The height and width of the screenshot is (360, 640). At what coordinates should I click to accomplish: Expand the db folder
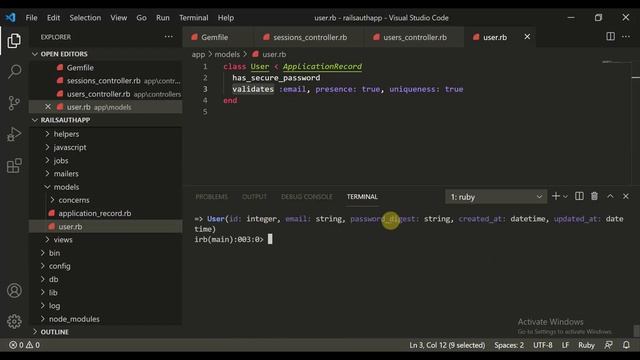(x=53, y=279)
